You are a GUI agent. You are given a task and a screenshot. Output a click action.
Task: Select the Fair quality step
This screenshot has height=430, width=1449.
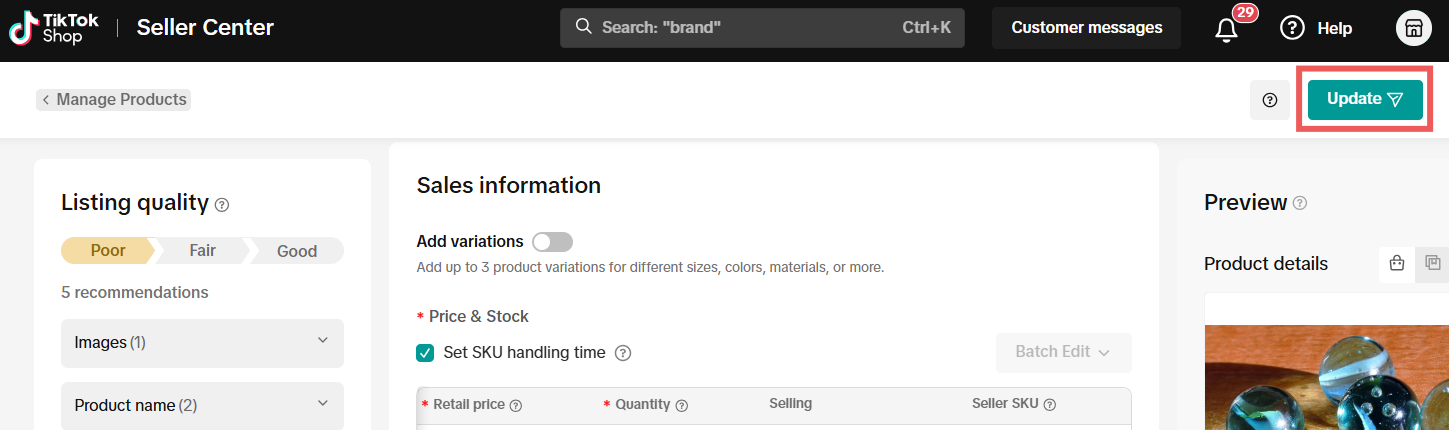(202, 251)
